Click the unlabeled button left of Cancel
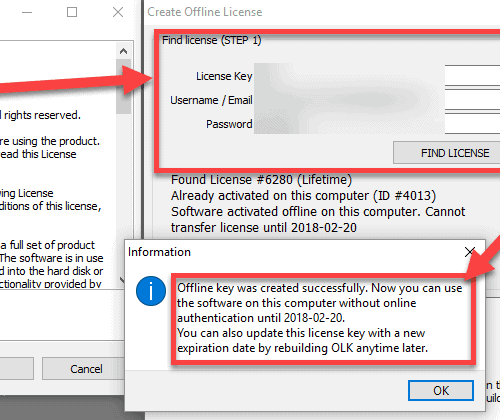Viewport: 500px width, 420px height. point(15,369)
